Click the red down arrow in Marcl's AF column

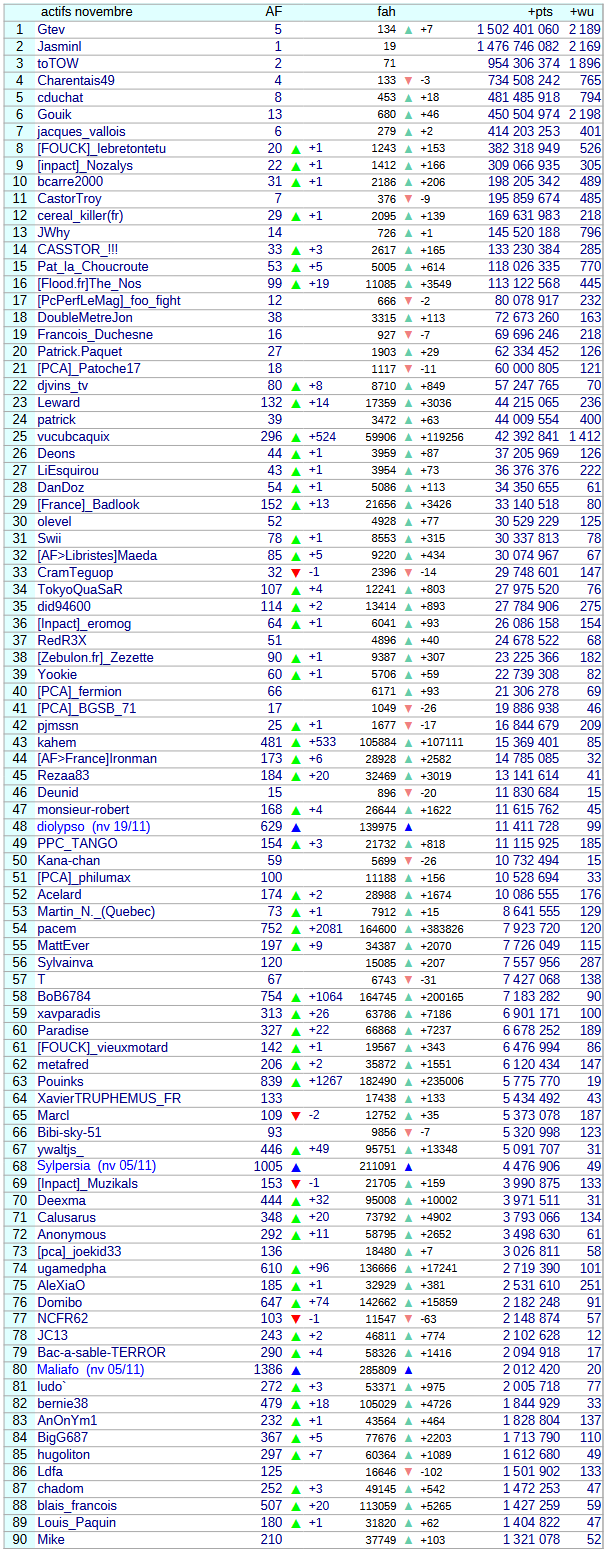click(x=295, y=1116)
